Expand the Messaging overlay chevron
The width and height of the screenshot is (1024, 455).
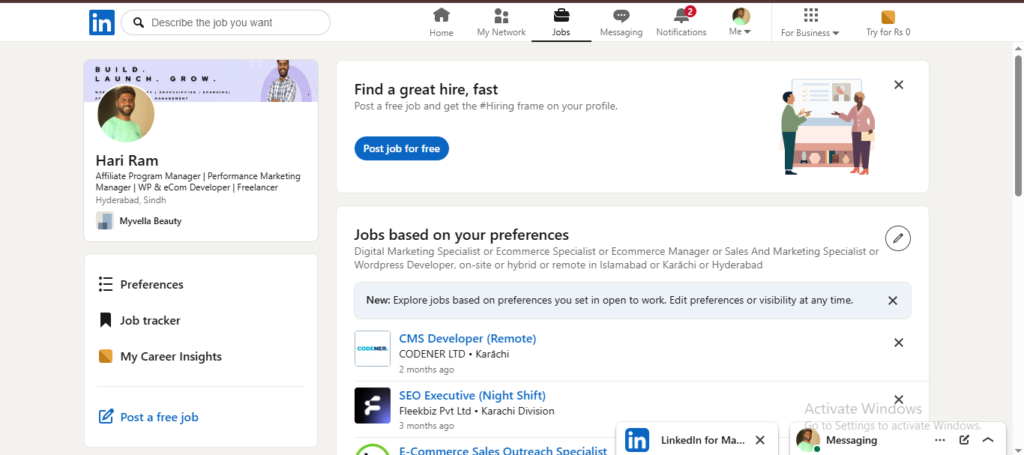pos(988,440)
